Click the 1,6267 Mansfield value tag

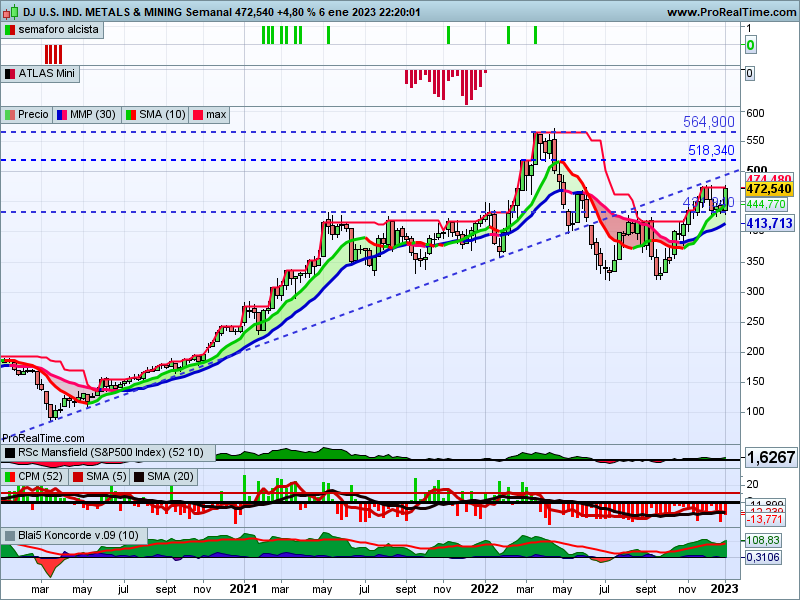point(771,457)
